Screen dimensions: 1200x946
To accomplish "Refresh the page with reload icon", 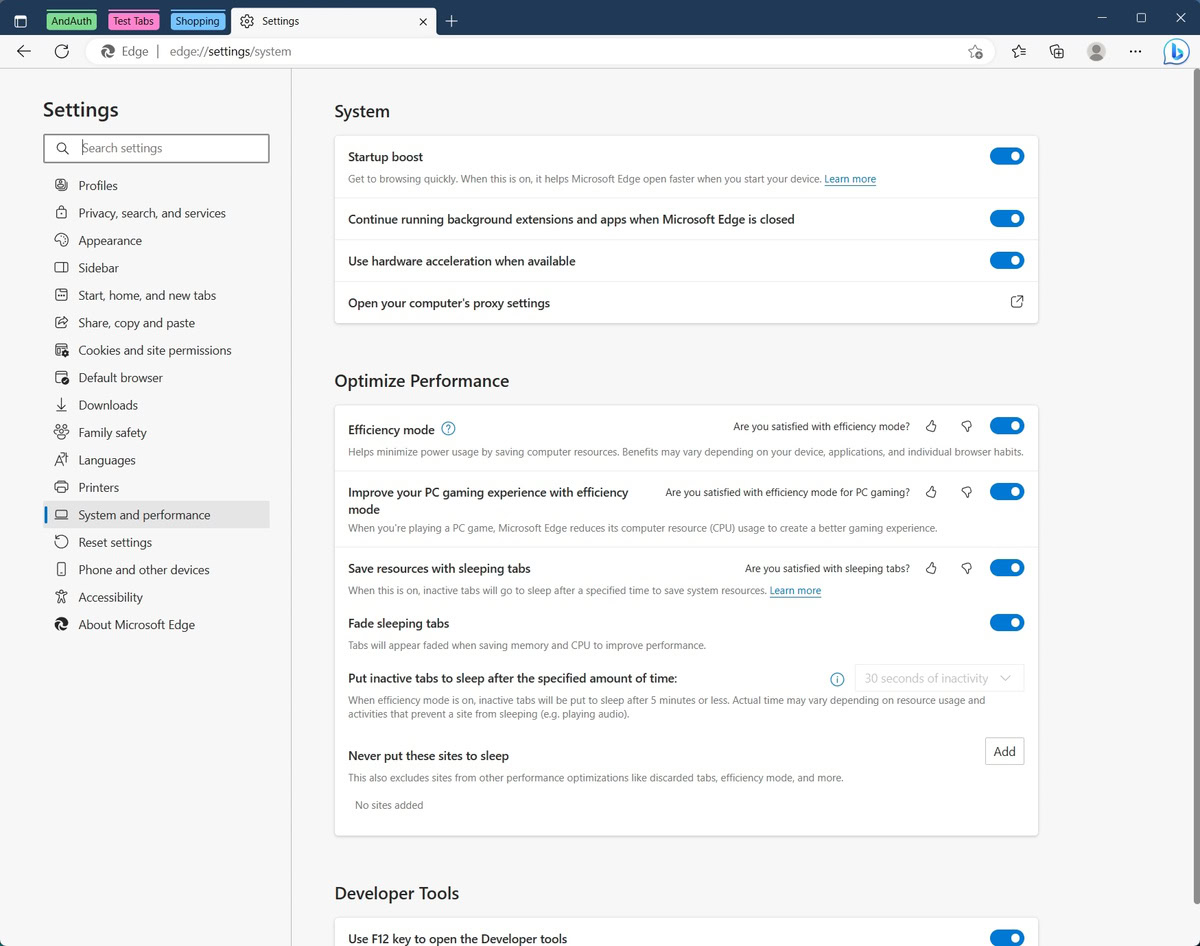I will 62,51.
